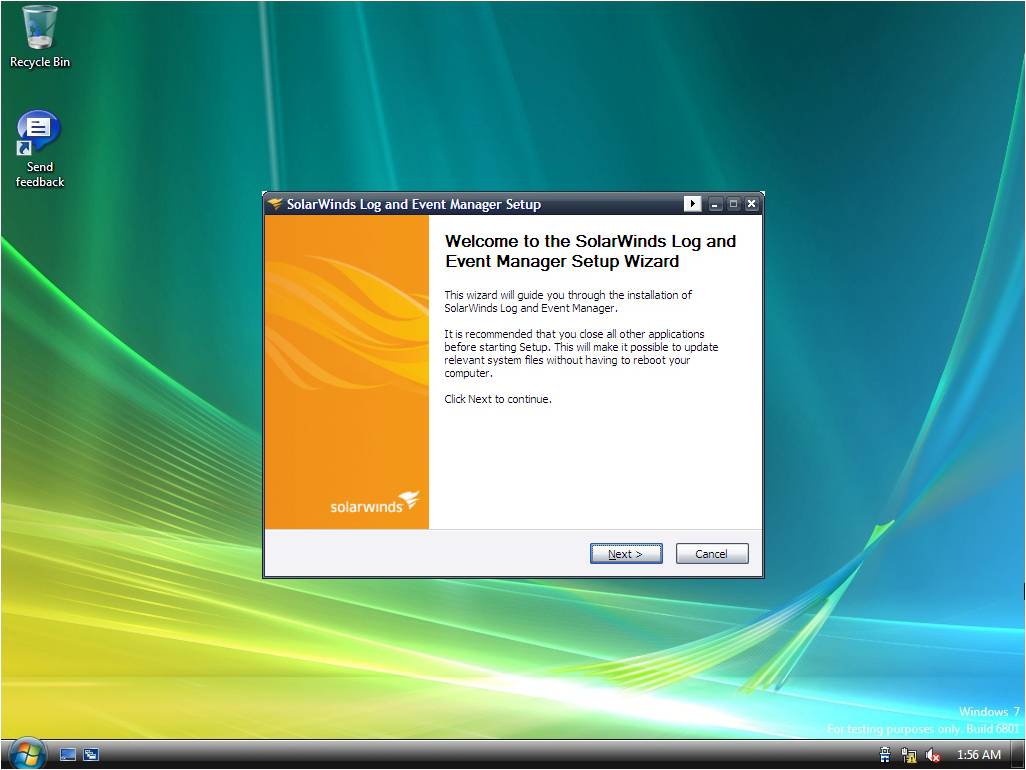Image resolution: width=1026 pixels, height=770 pixels.
Task: Click the SolarWinds logo in orange banner
Action: tap(375, 502)
